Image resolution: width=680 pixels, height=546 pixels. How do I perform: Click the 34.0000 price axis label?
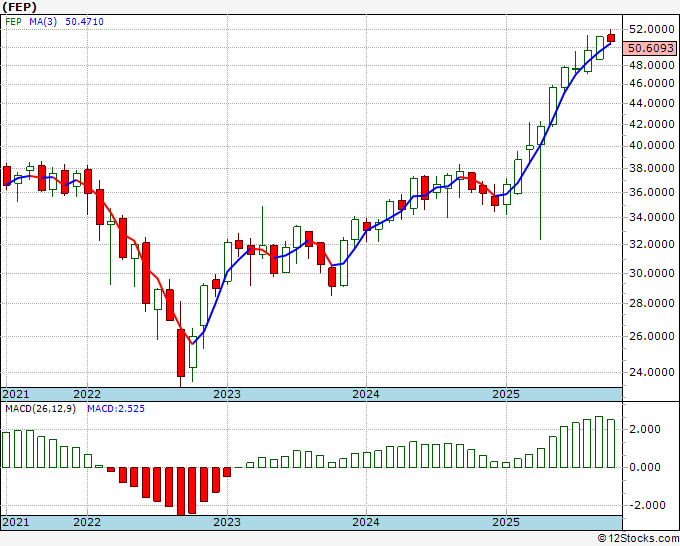[x=652, y=217]
